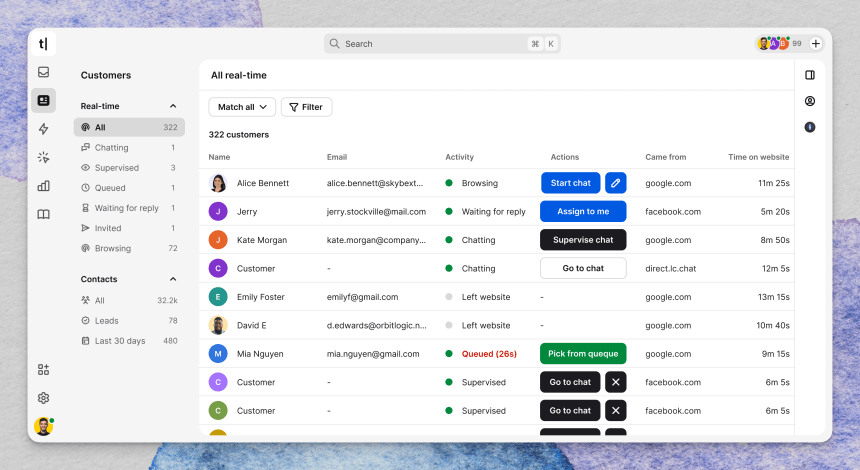Select Leads under Contacts
Viewport: 860px width, 470px height.
coord(129,321)
